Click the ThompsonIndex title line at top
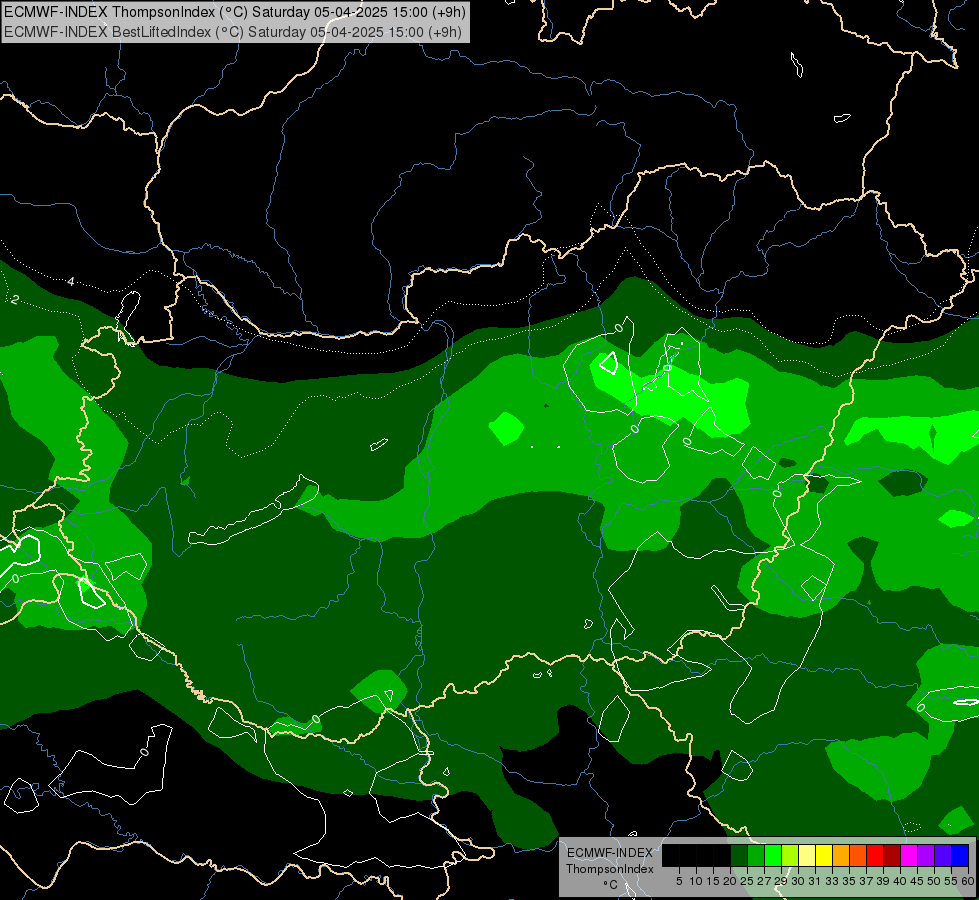The height and width of the screenshot is (900, 979). point(235,12)
